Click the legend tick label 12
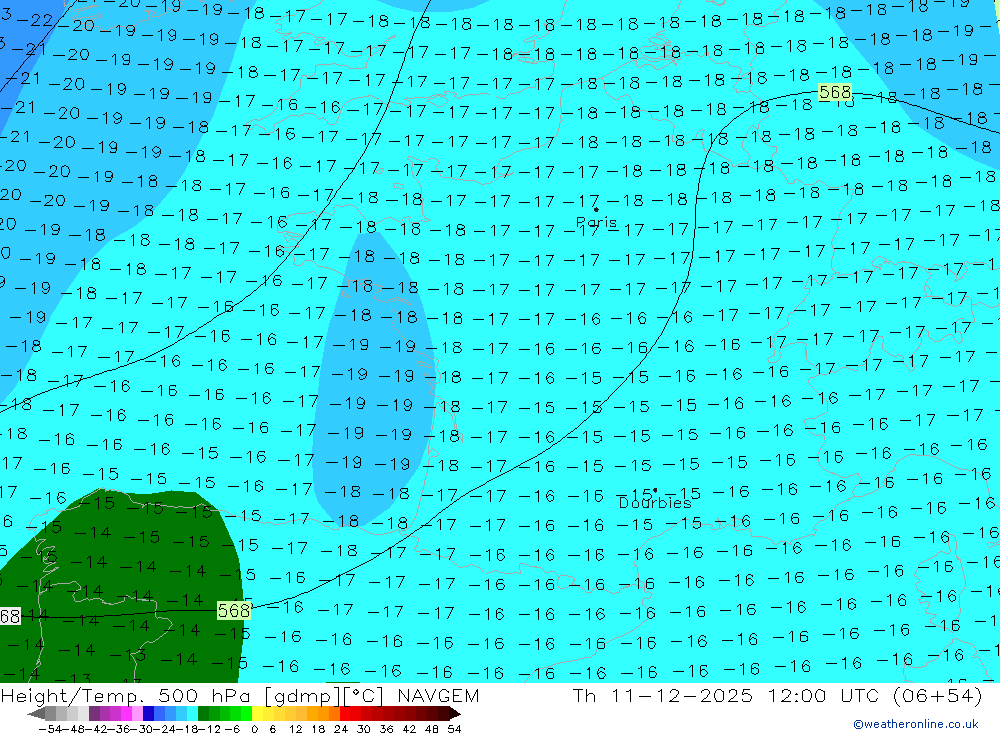 295,729
